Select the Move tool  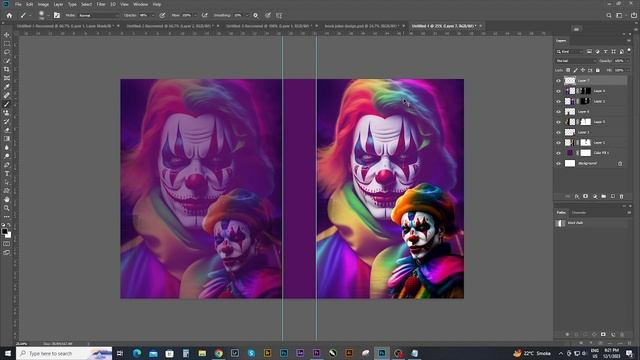click(x=7, y=35)
